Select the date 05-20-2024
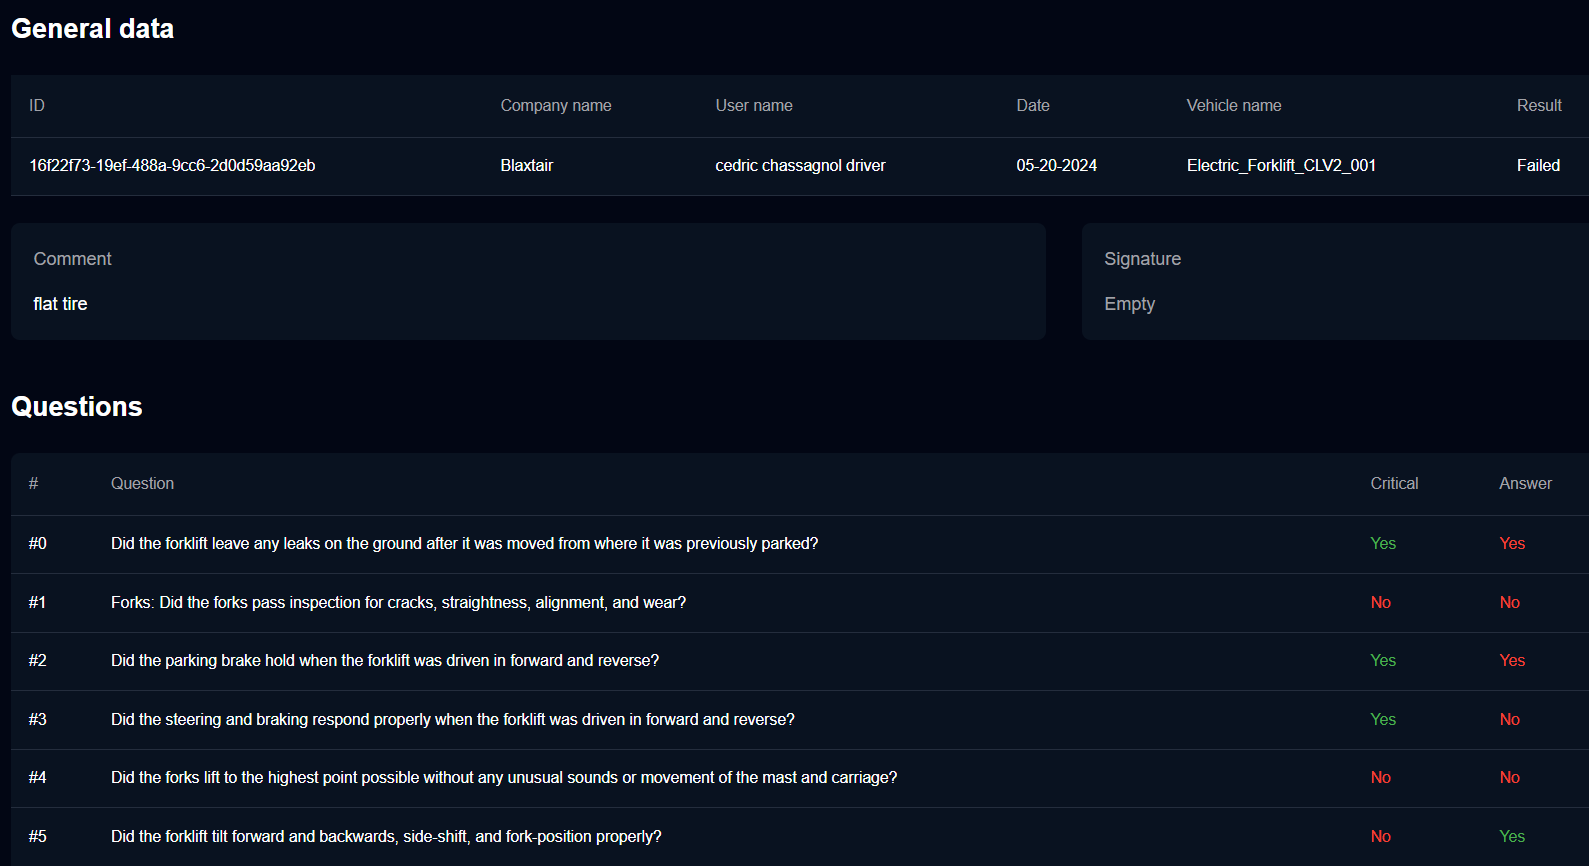Screen dimensions: 1589x866 [1056, 166]
